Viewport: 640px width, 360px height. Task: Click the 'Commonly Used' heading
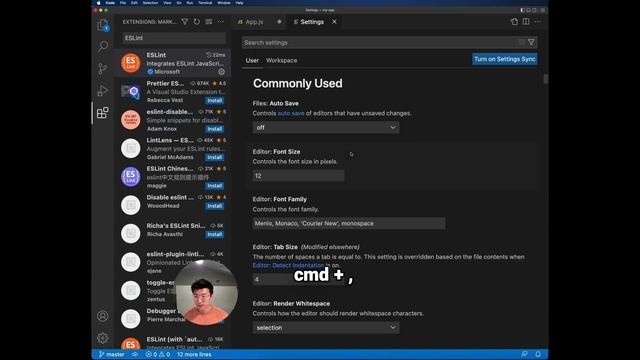pos(298,83)
